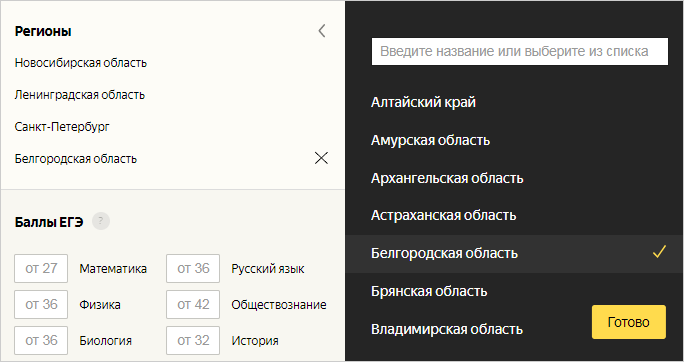The height and width of the screenshot is (362, 684).
Task: Select Санкт-Петербург in chosen regions
Action: (62, 127)
